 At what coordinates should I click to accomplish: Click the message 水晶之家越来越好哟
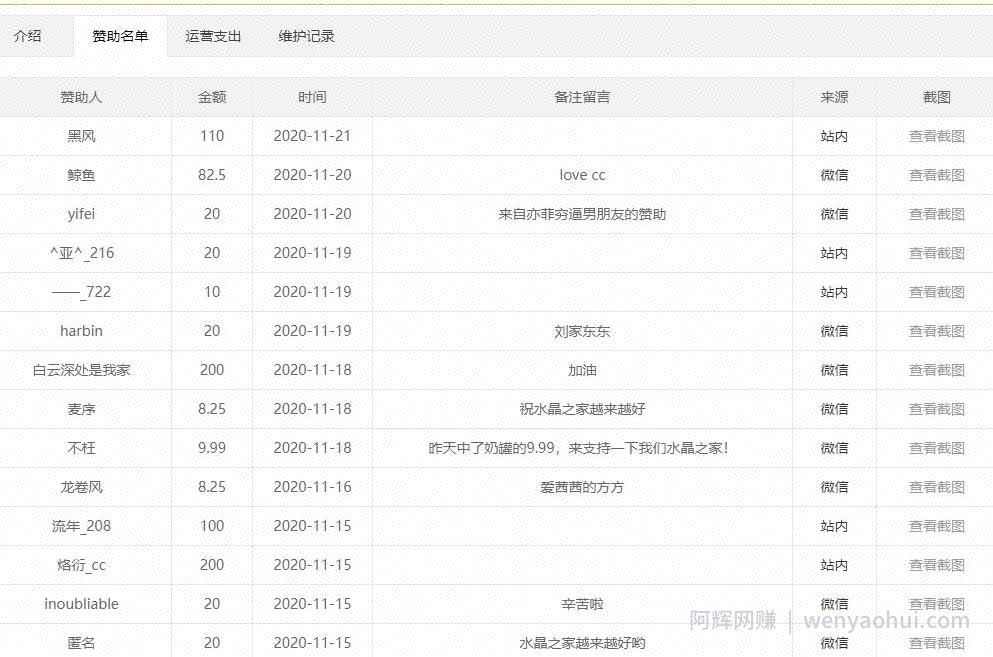coord(582,643)
